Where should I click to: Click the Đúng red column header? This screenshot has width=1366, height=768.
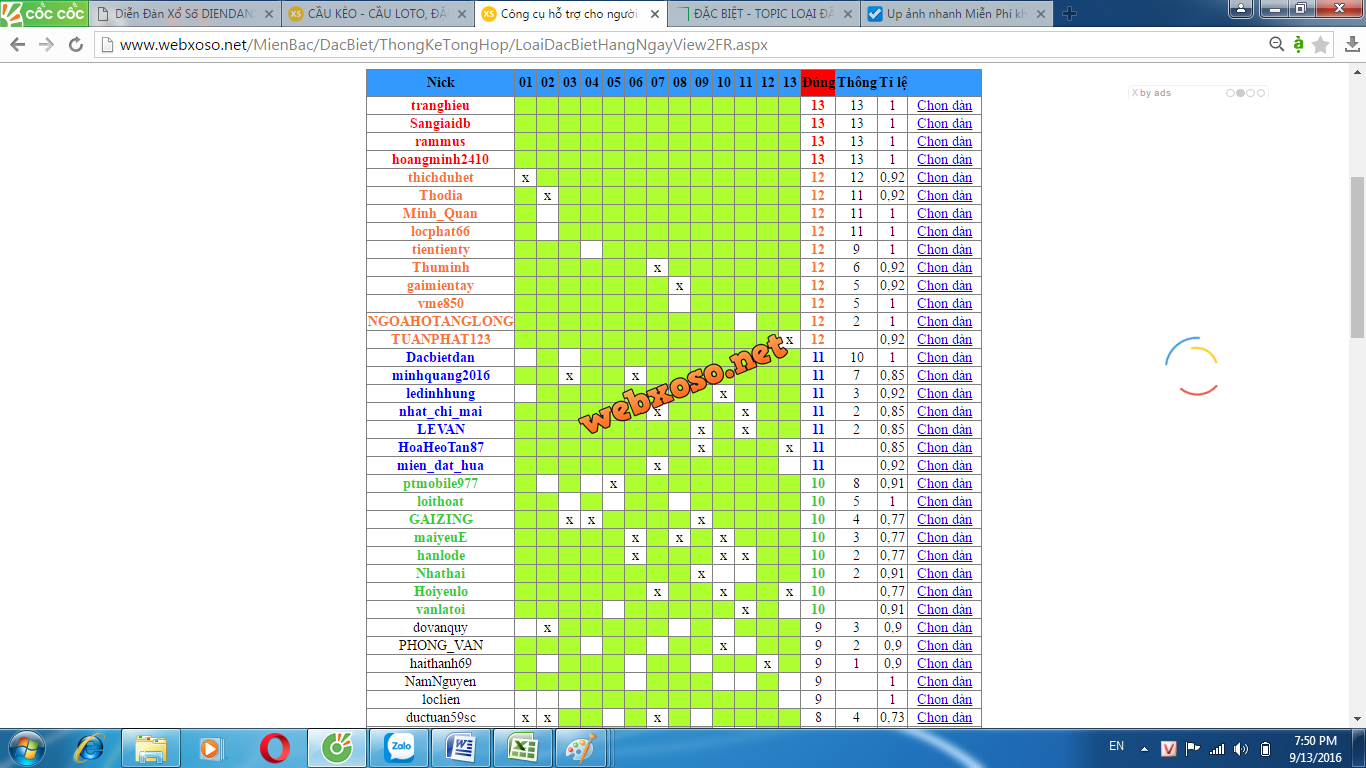[x=818, y=82]
